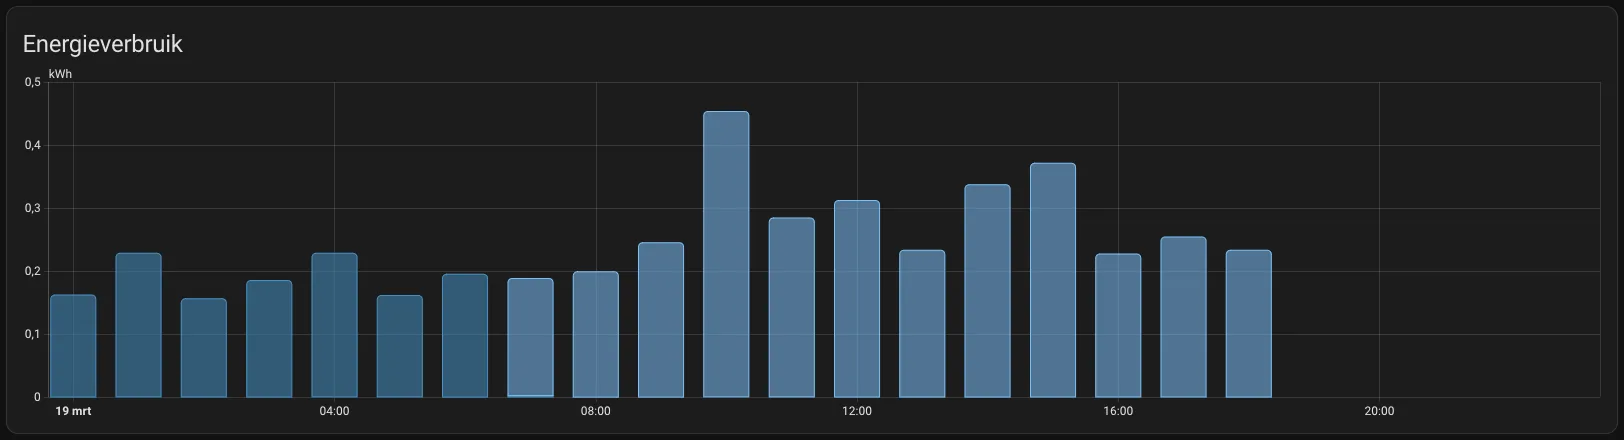
Task: Click the 14:00 bar just before second-tallest
Action: 988,291
